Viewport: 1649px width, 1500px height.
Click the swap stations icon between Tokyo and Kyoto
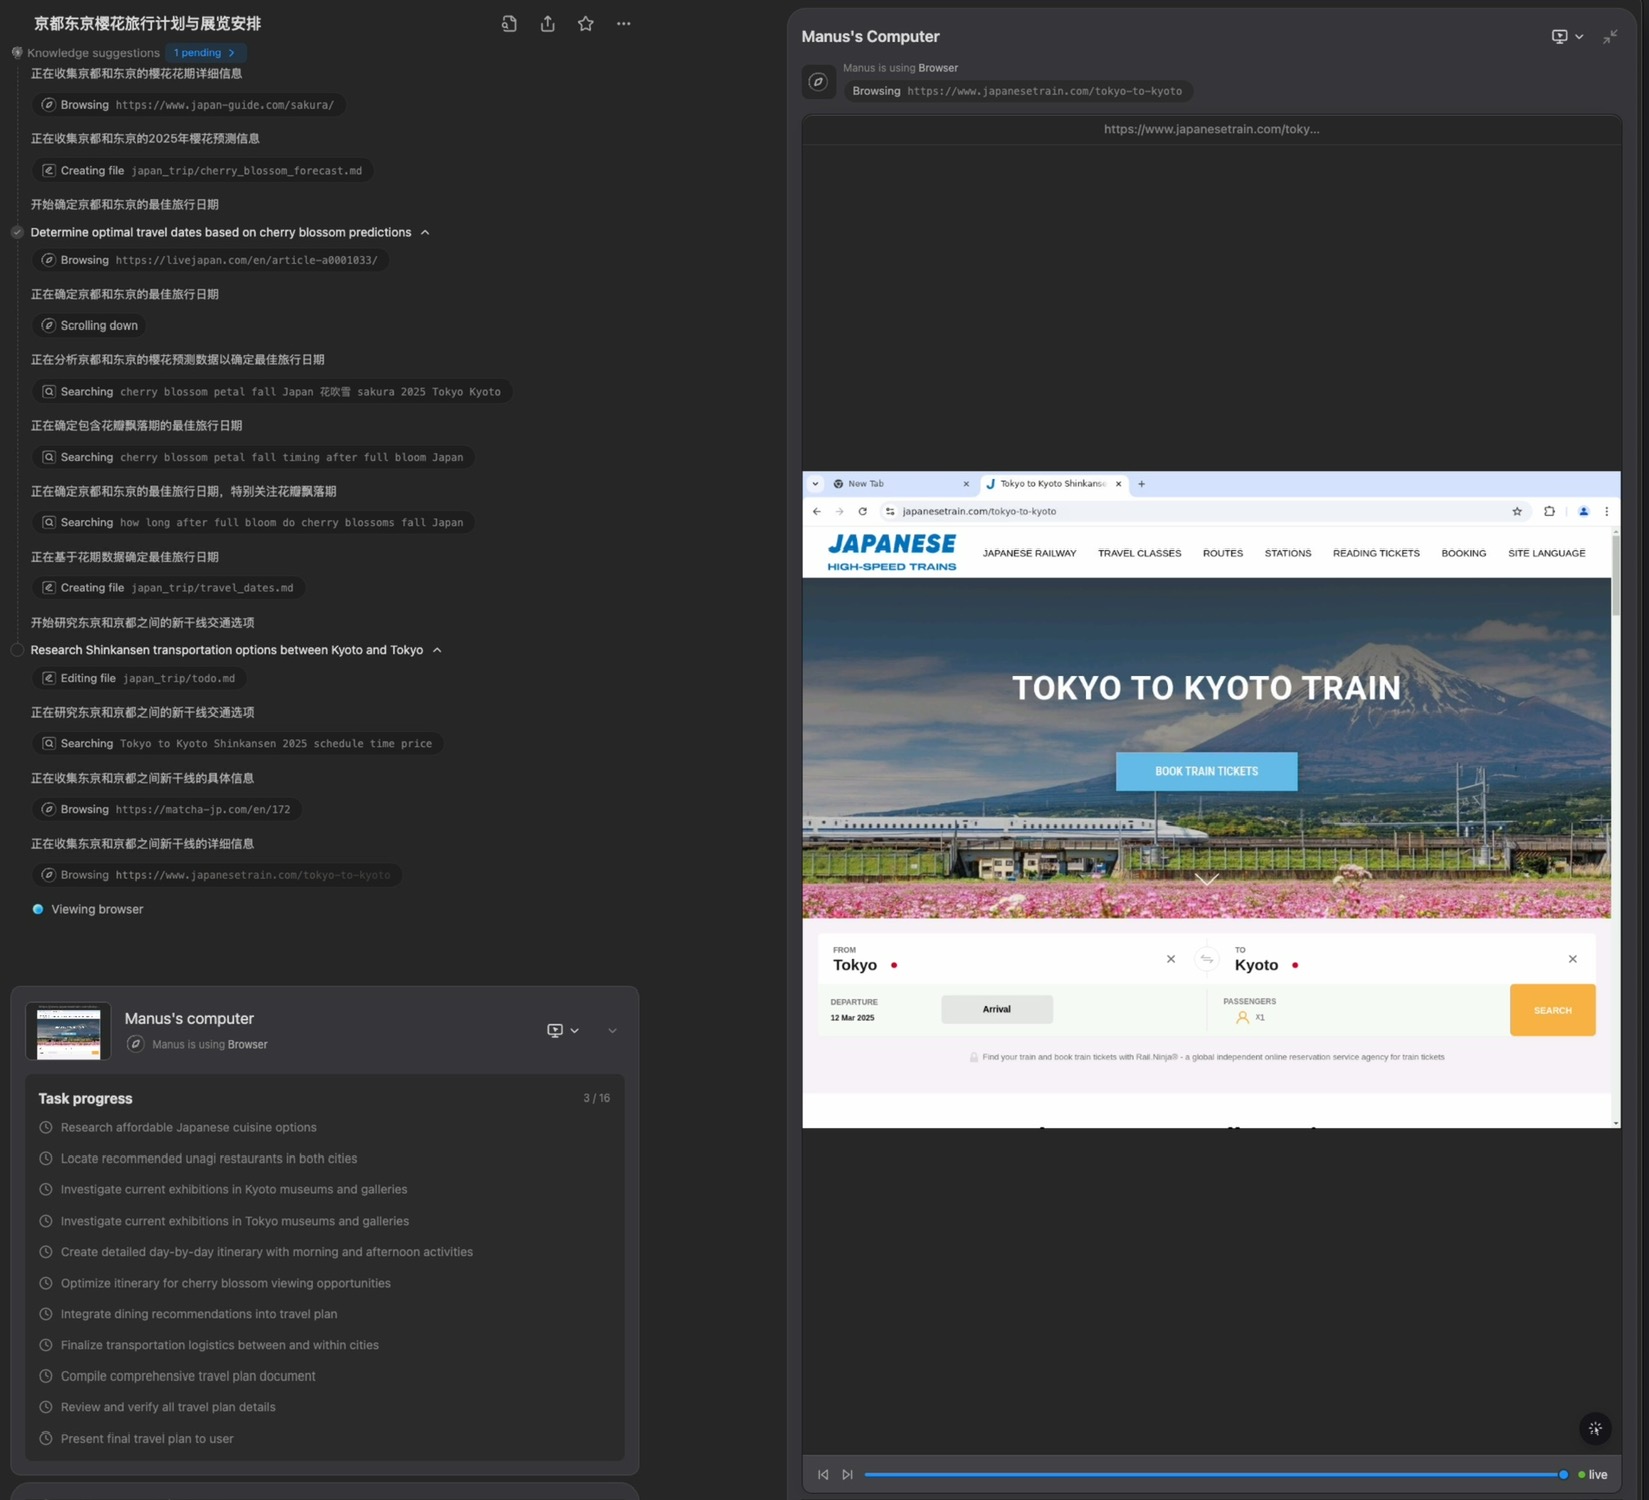click(1207, 959)
